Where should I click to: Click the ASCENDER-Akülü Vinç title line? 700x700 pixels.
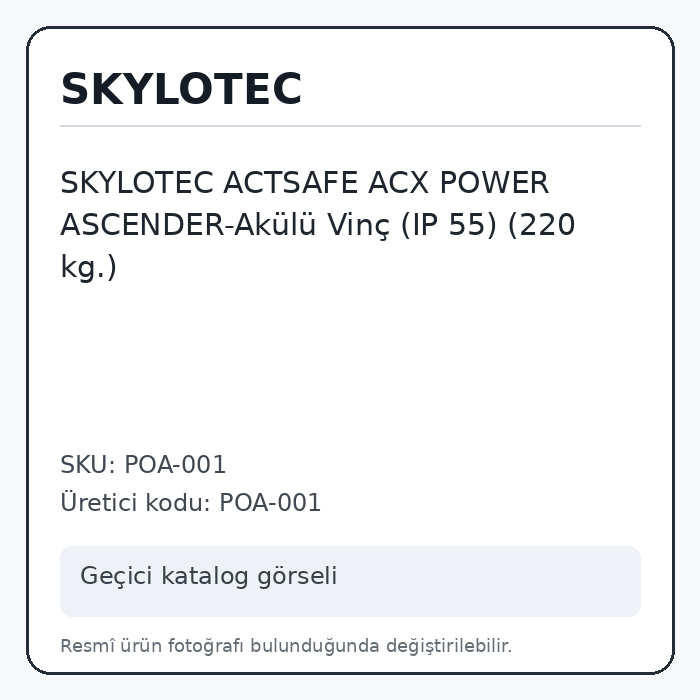(225, 225)
